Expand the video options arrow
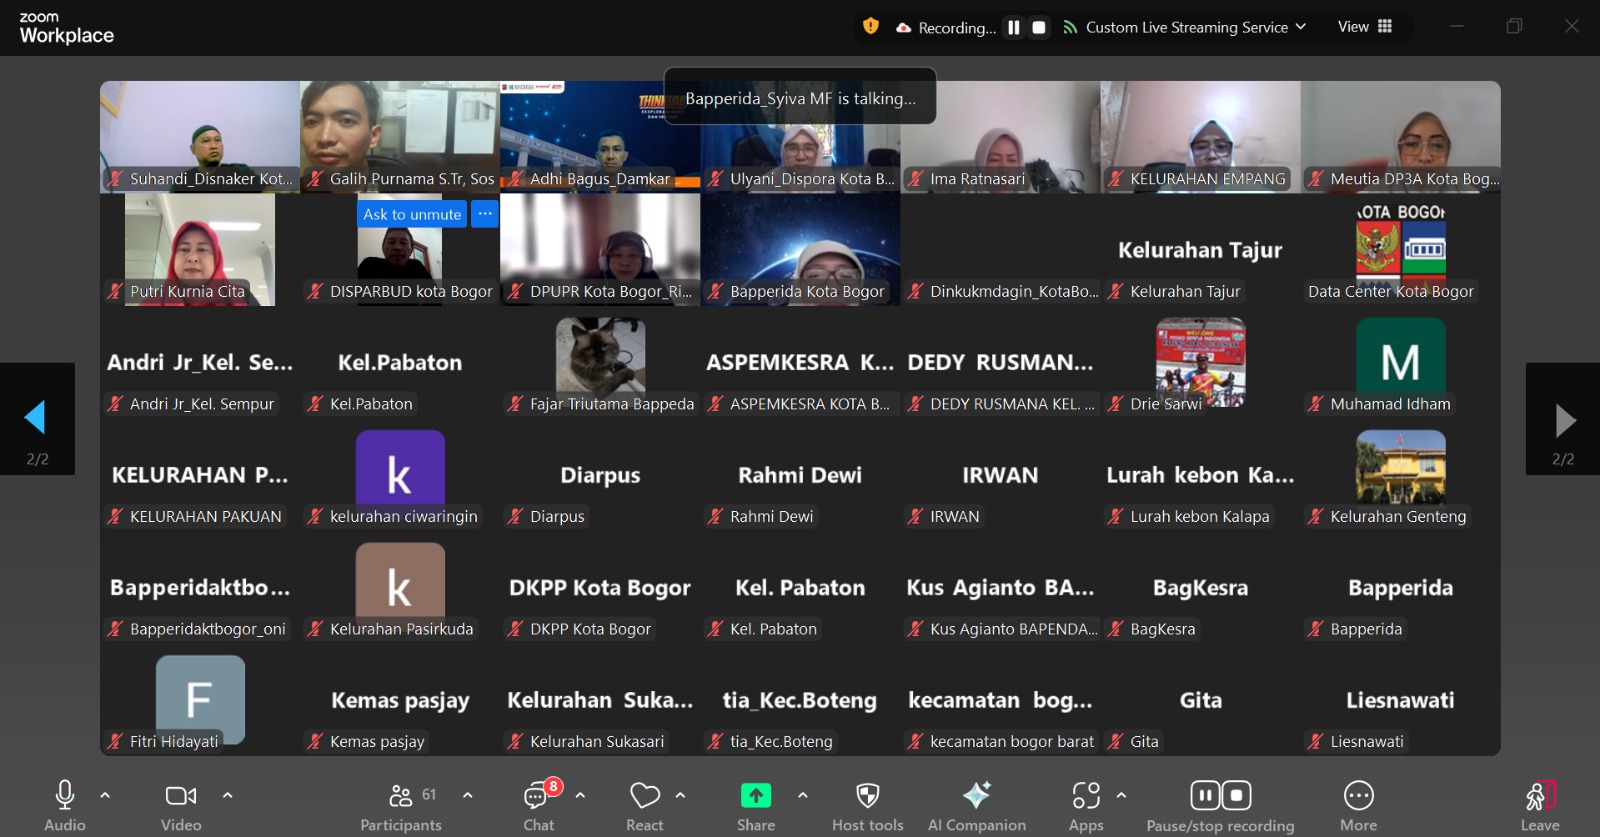 tap(227, 796)
